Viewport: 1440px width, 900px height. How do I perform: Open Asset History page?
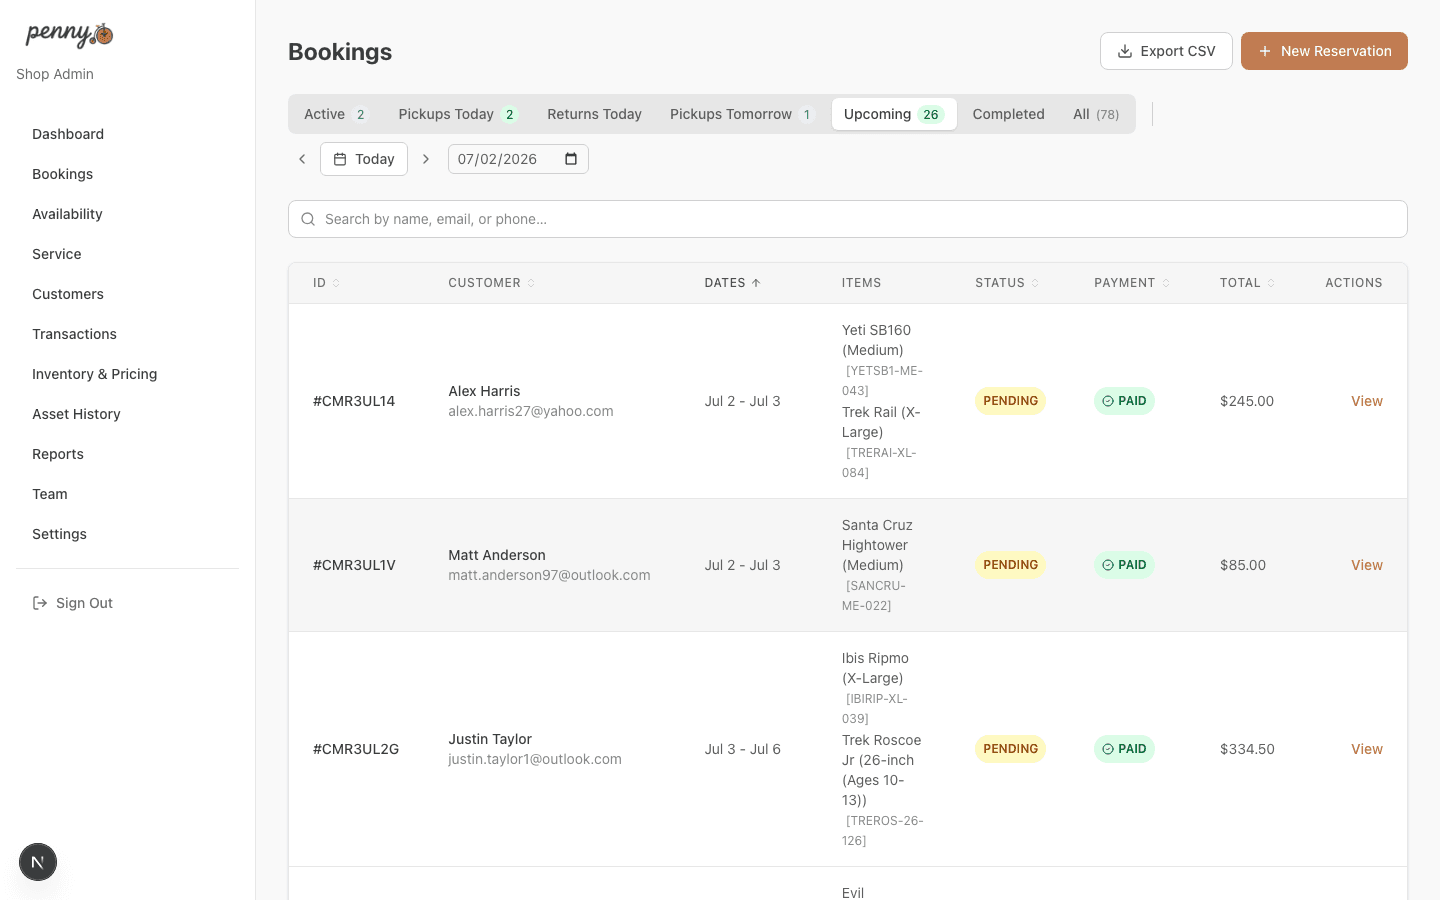coord(76,414)
